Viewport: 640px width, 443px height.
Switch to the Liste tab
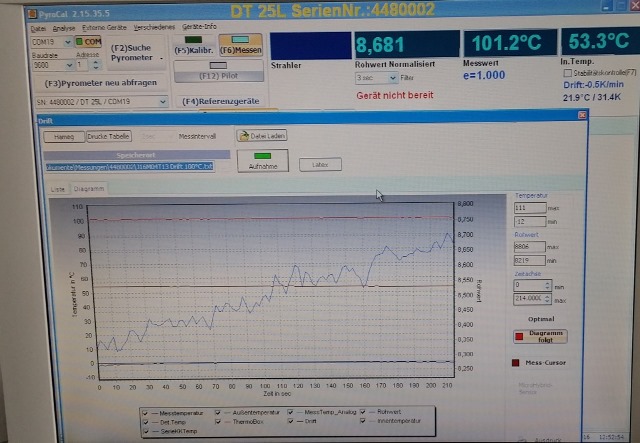58,187
